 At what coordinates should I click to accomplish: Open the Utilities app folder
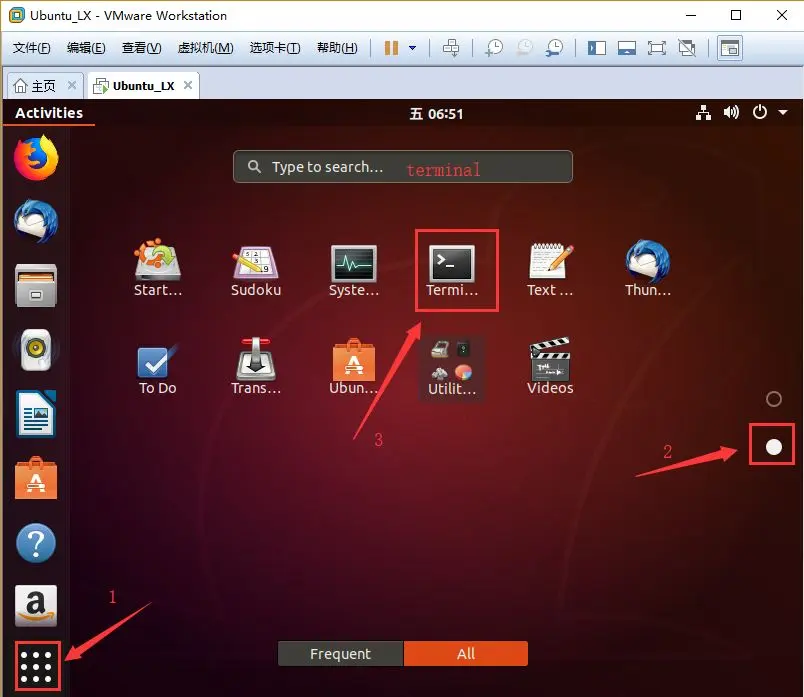[x=452, y=367]
